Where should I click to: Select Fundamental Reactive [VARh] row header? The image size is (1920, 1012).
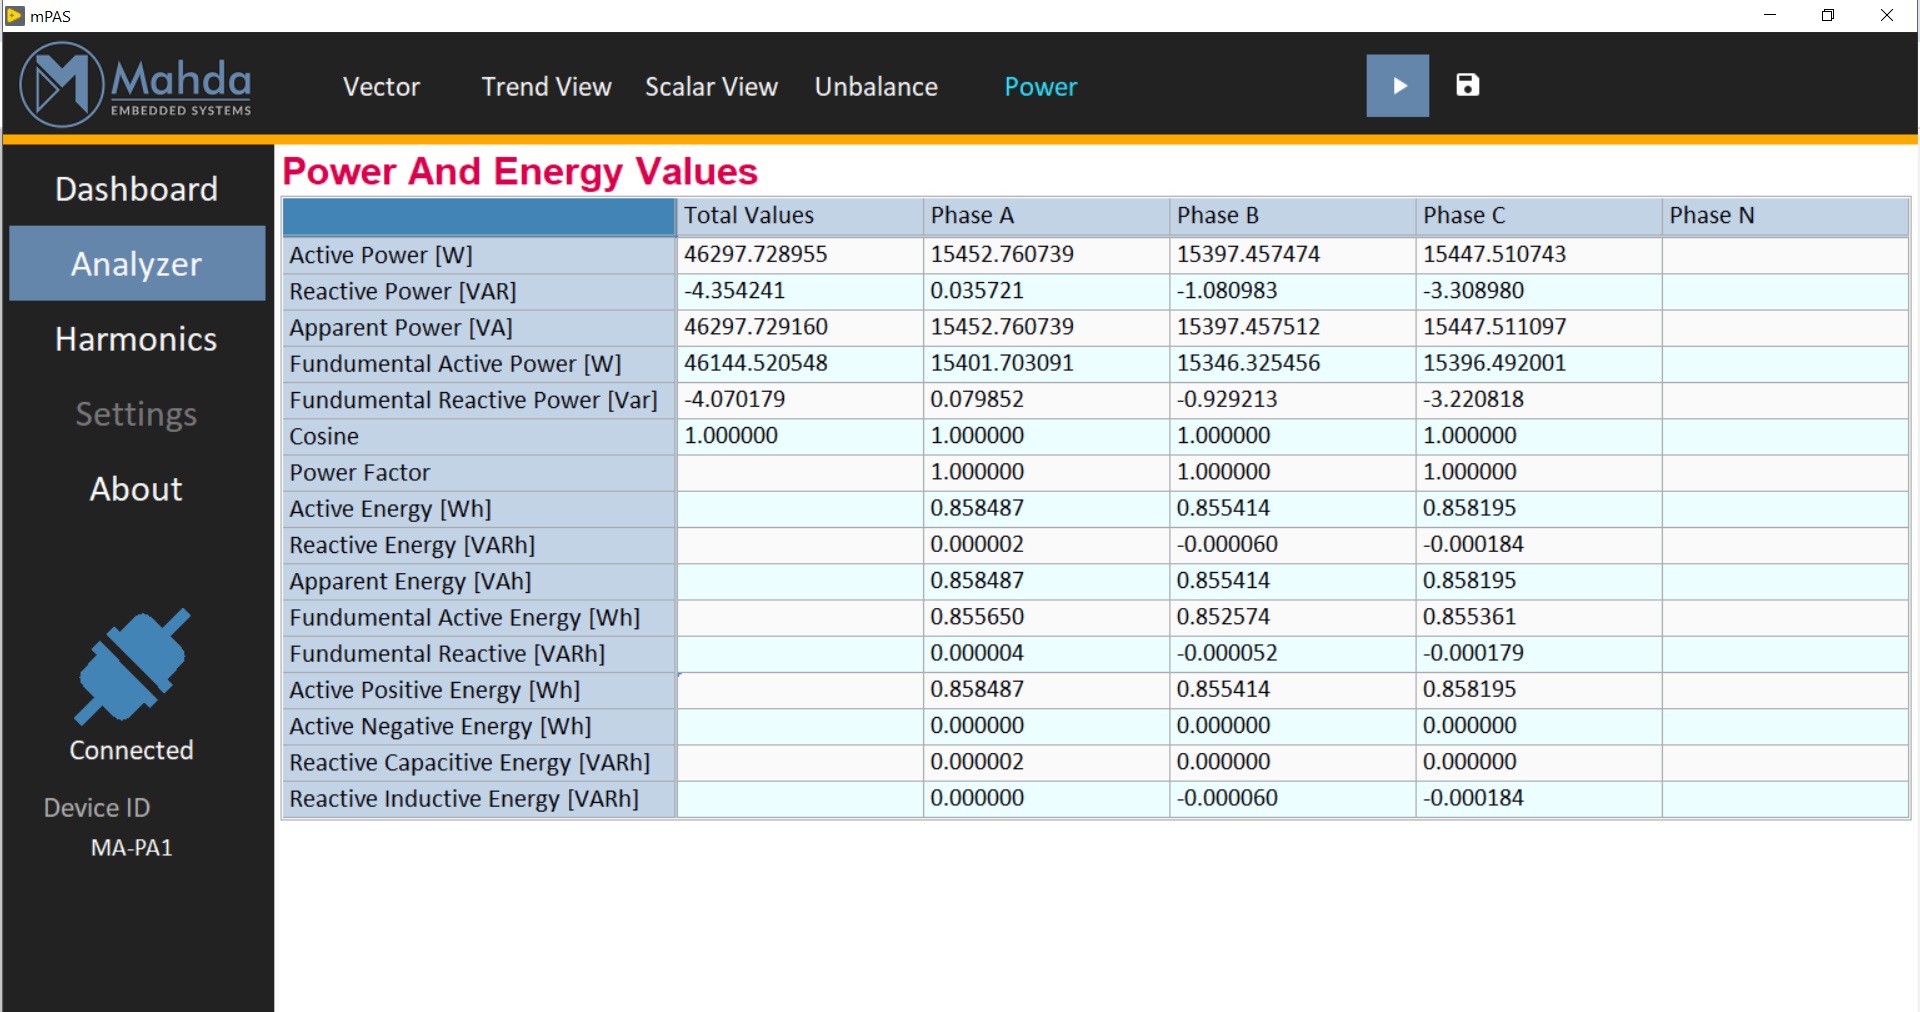[479, 654]
